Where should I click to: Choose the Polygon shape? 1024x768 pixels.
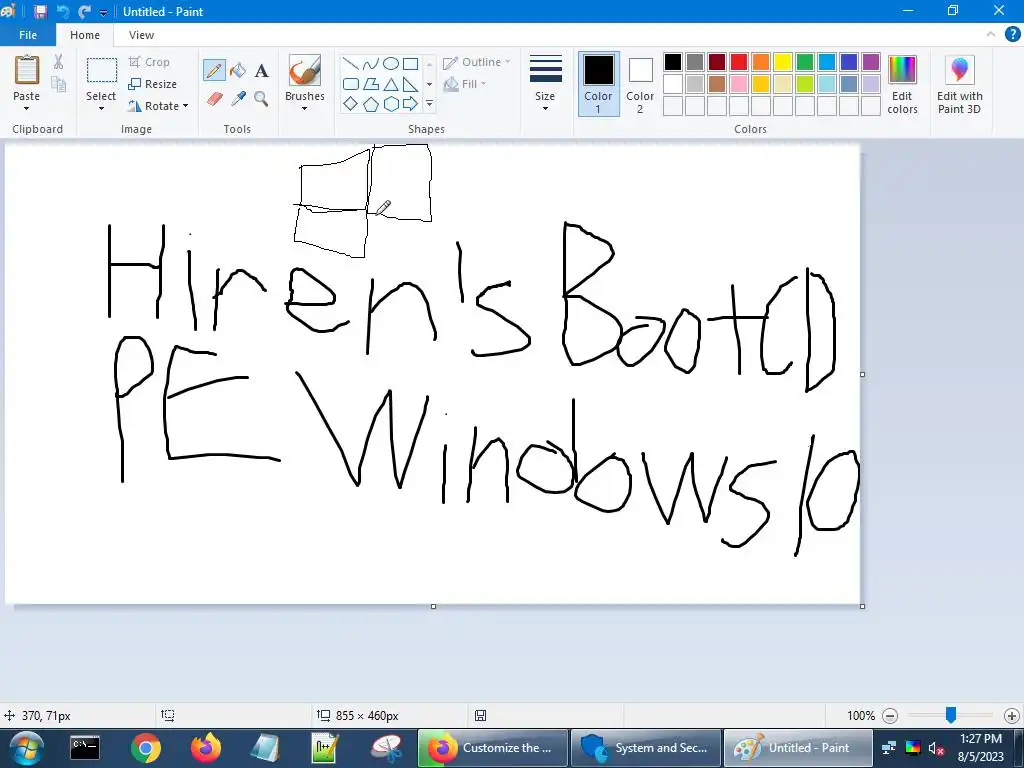coord(370,84)
